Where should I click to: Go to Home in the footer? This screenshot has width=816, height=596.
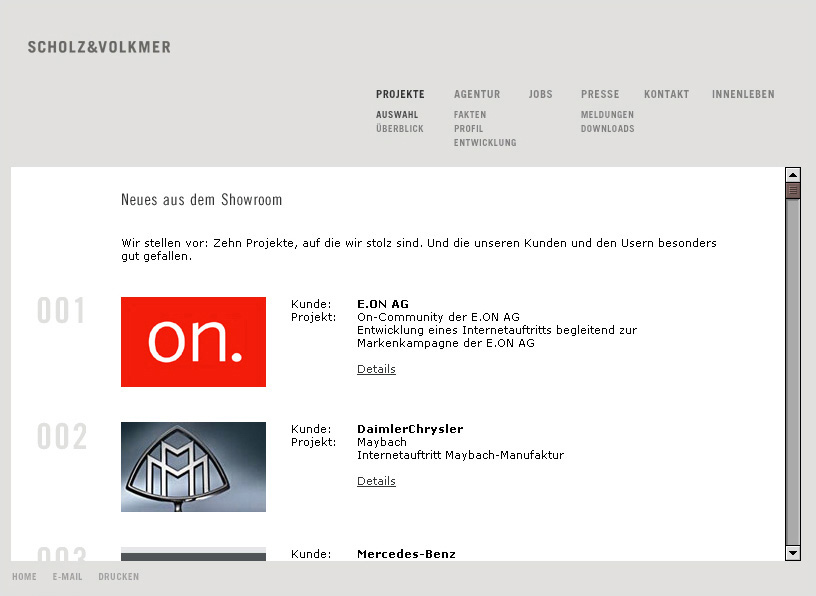point(24,577)
